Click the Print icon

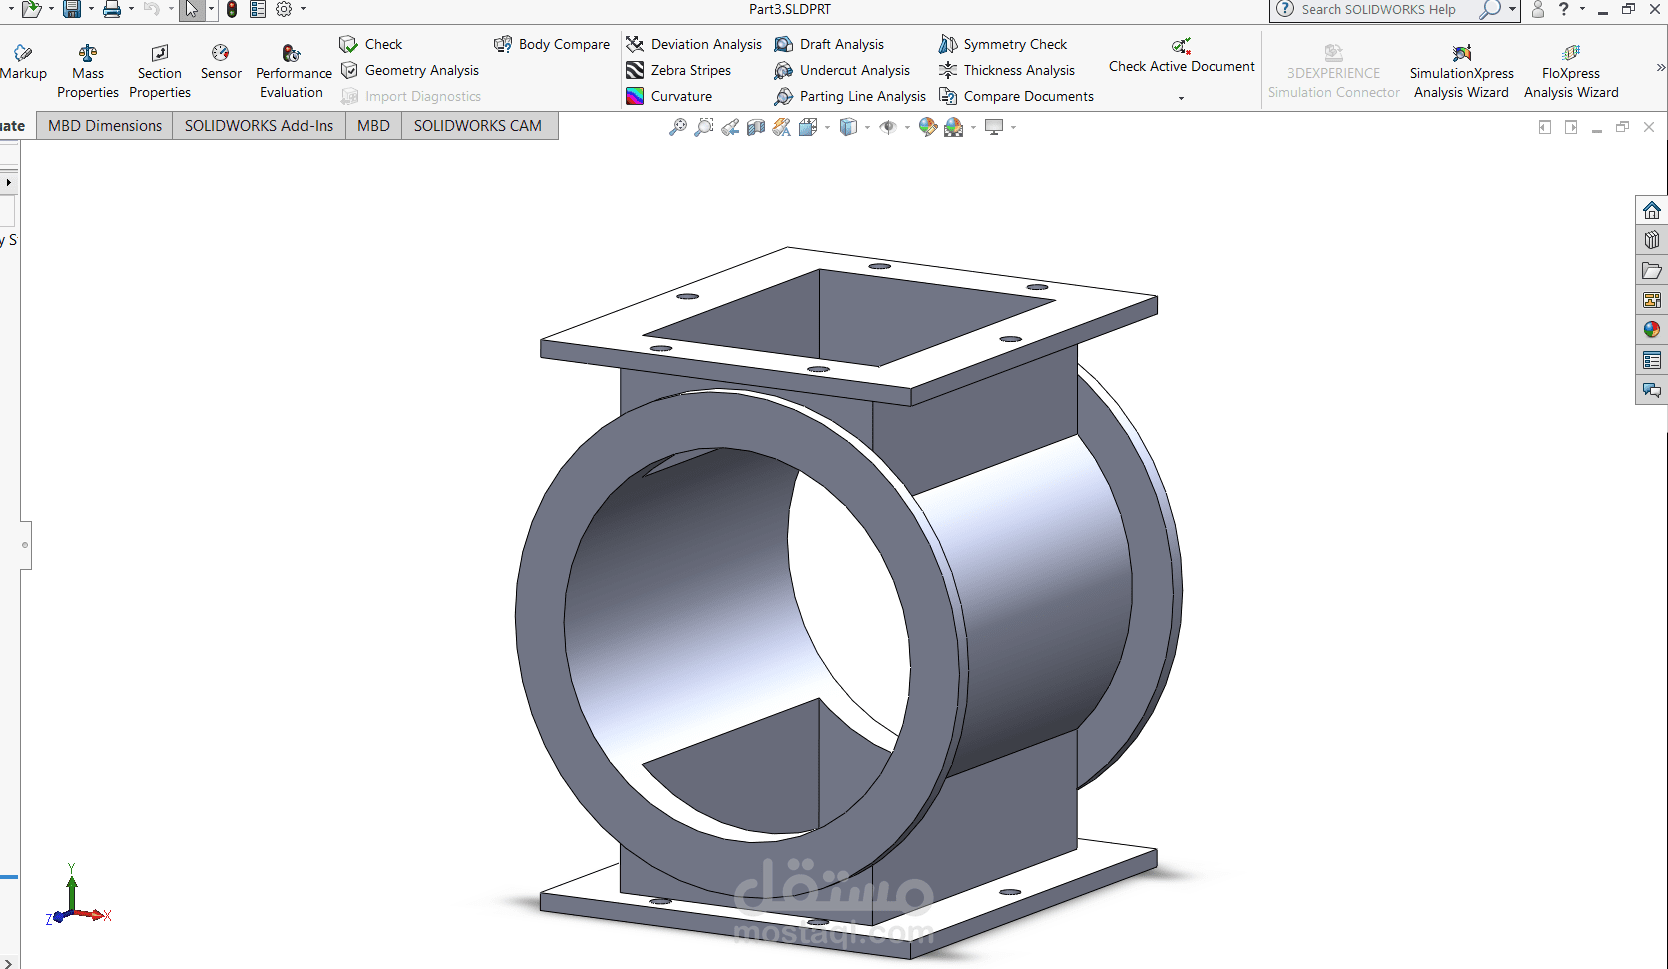click(112, 9)
